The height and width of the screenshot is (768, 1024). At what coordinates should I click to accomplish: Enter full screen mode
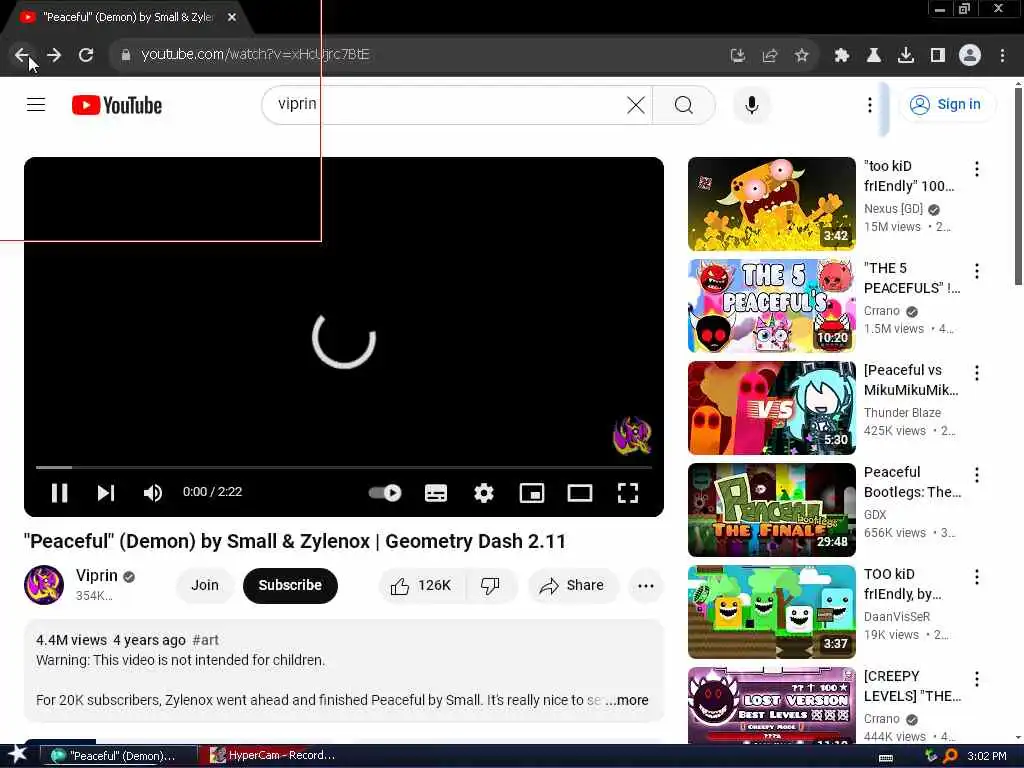pos(628,492)
